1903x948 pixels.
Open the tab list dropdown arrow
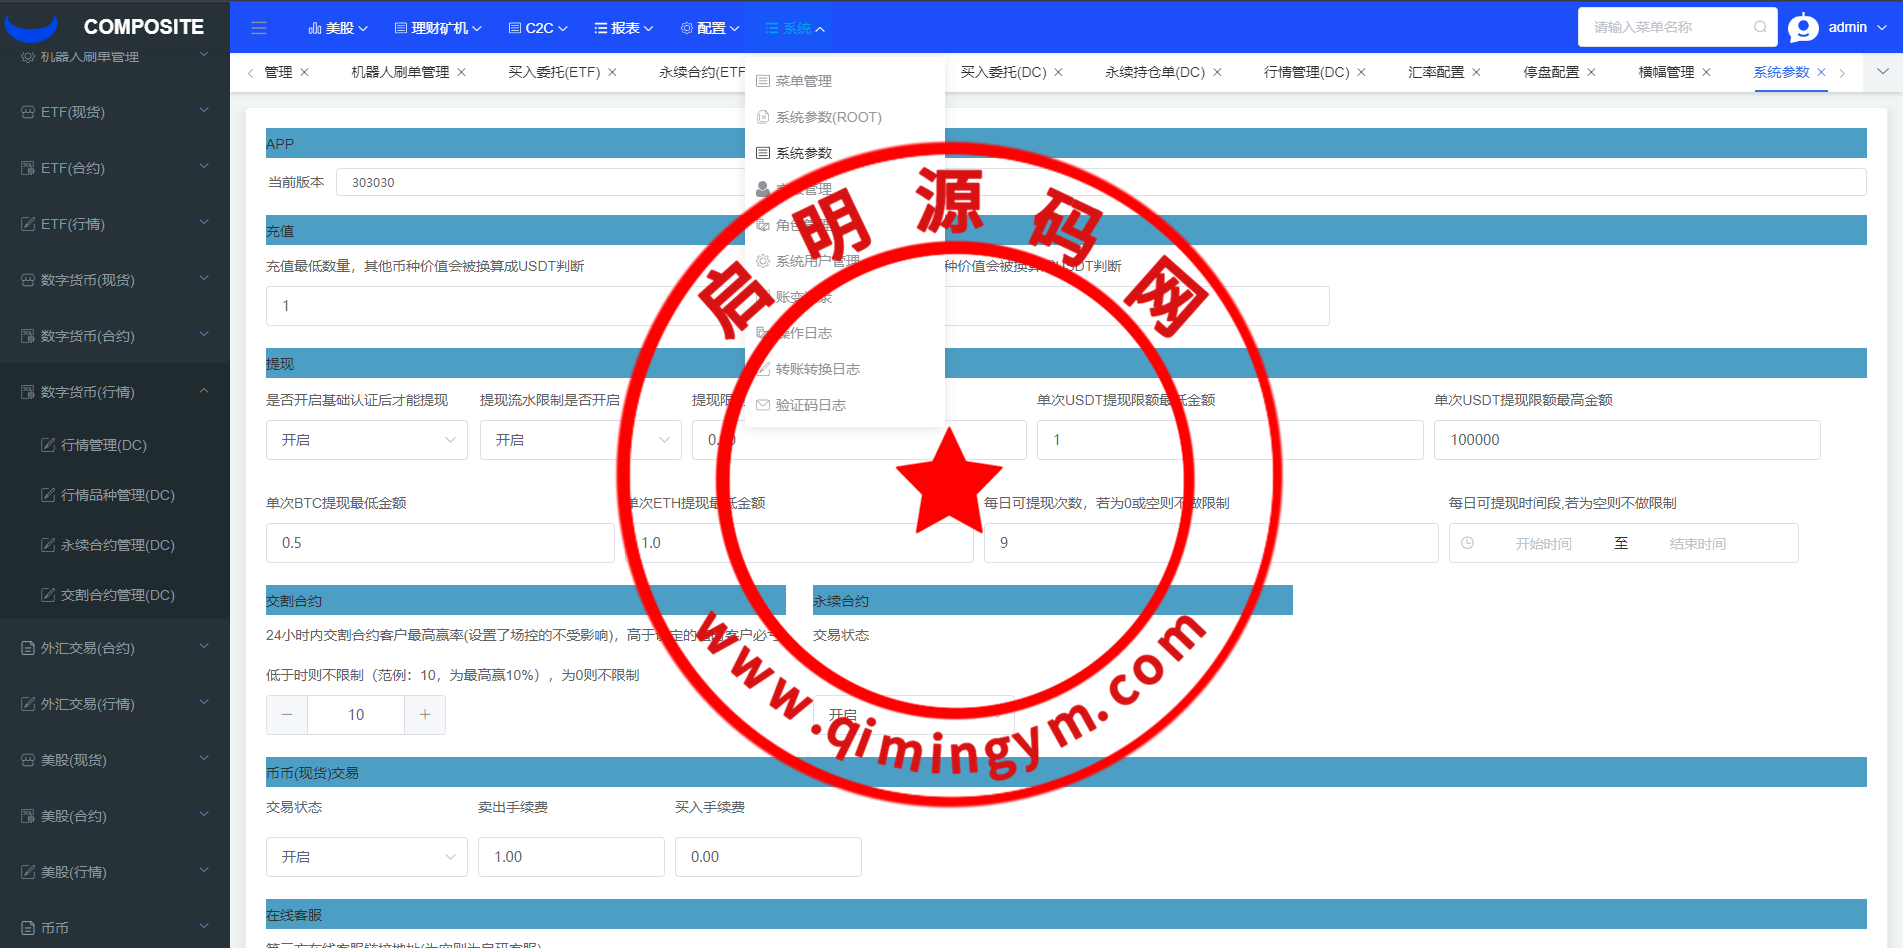pyautogui.click(x=1883, y=72)
